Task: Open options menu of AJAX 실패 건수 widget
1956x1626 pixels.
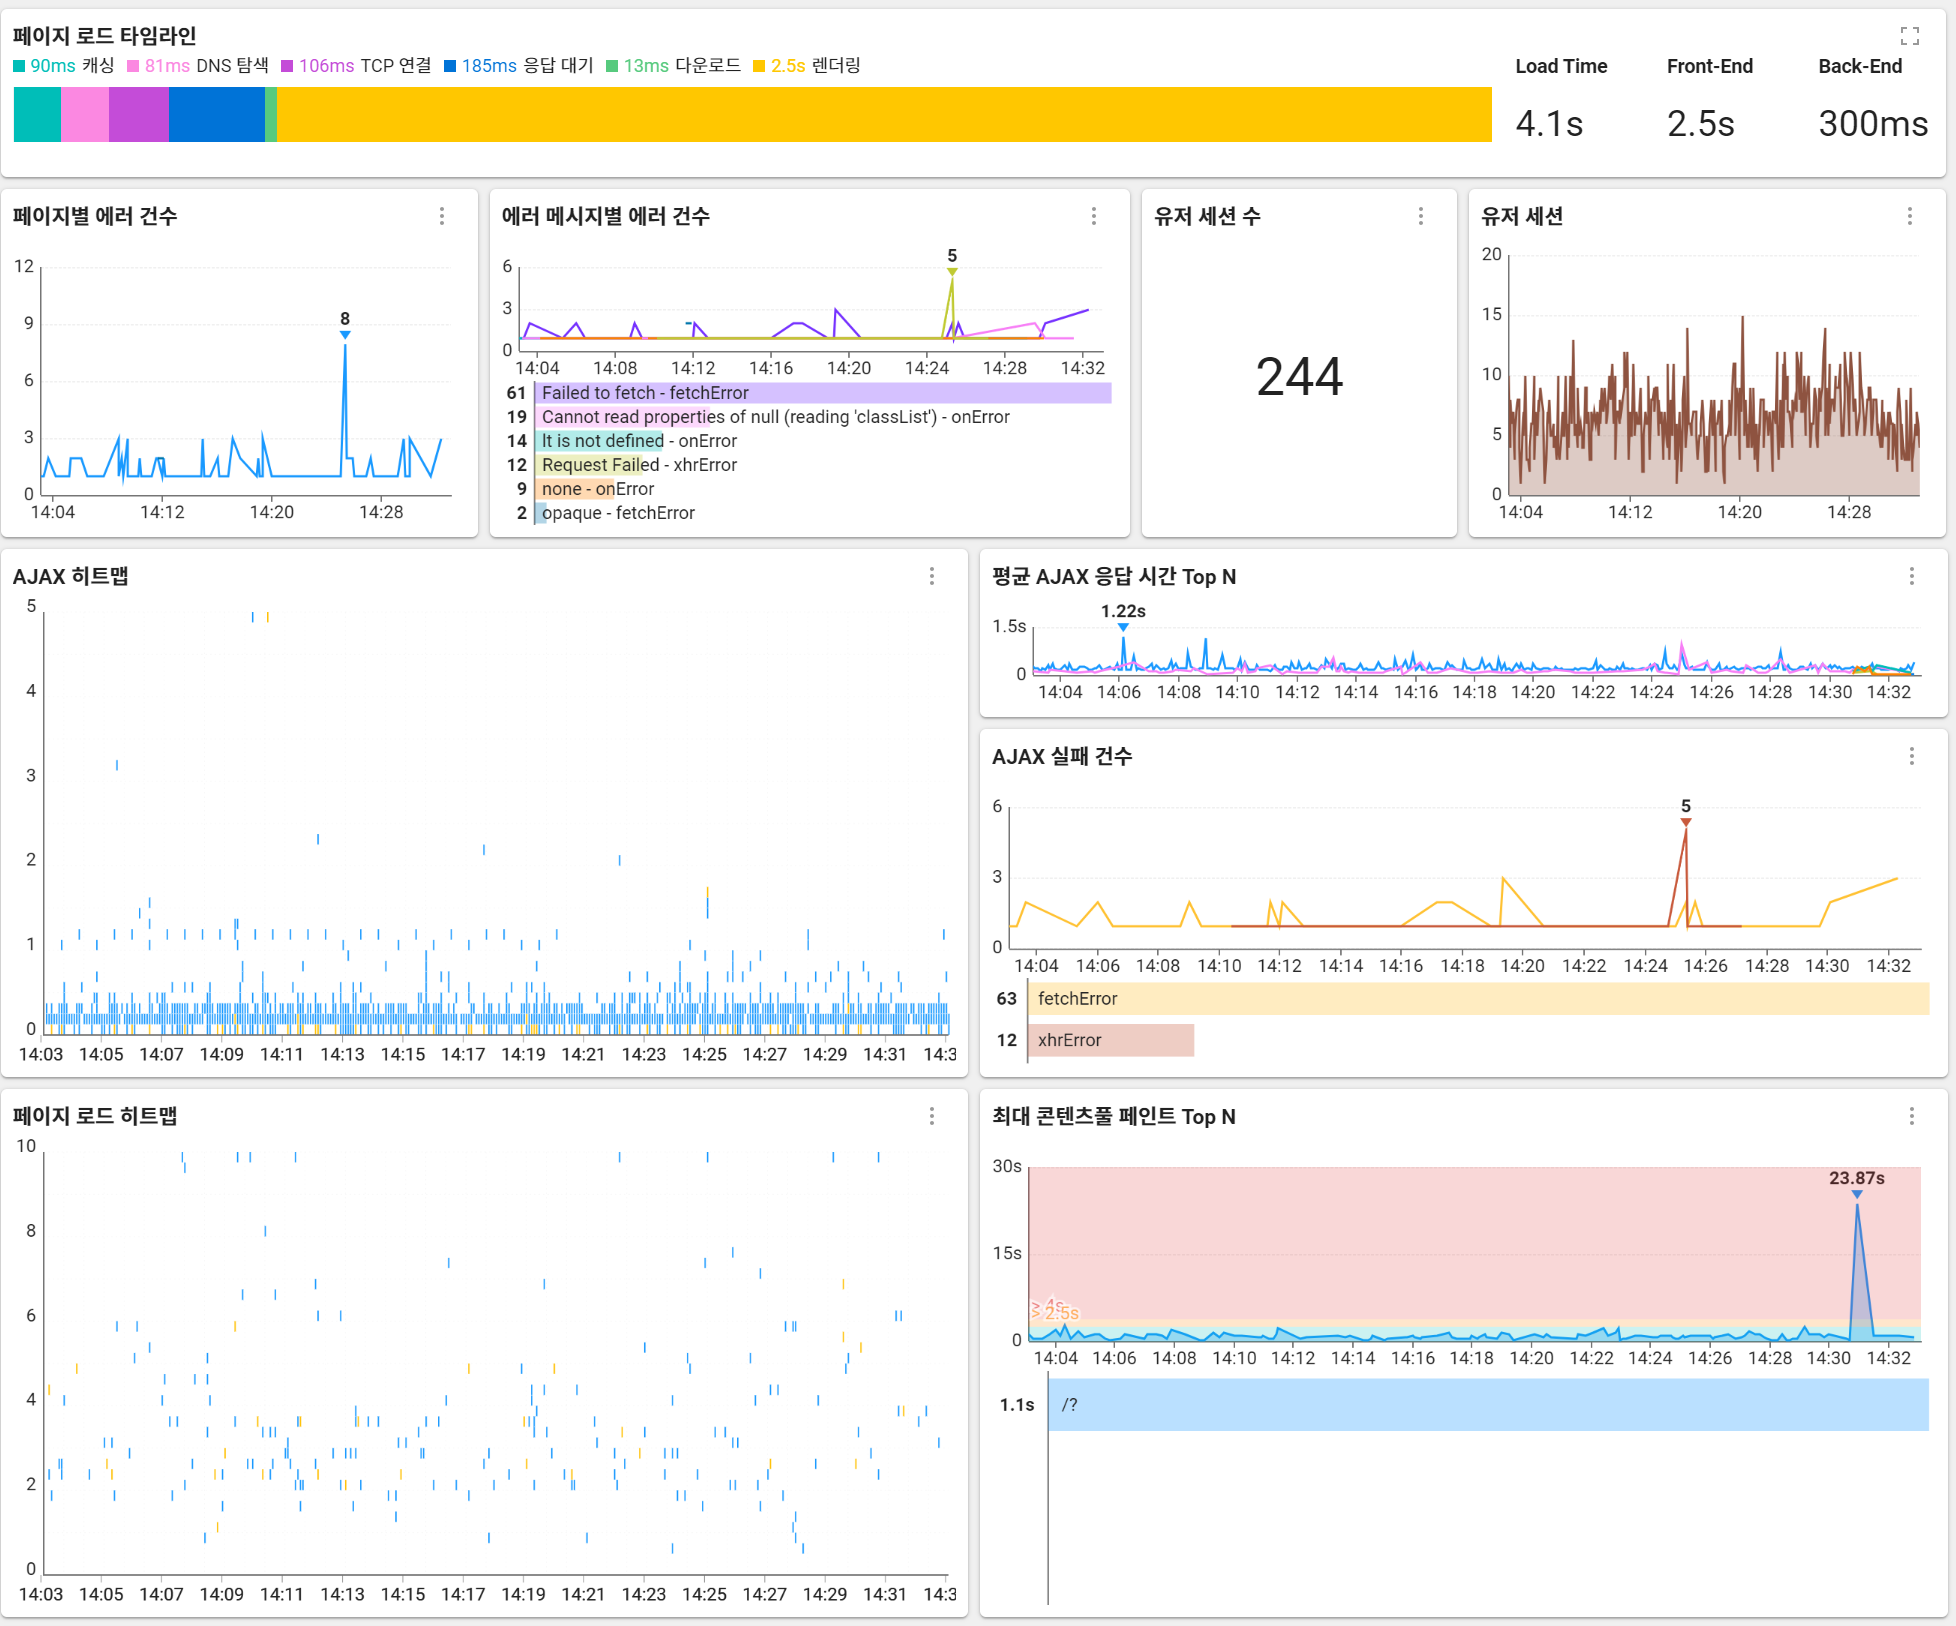Action: 1911,756
